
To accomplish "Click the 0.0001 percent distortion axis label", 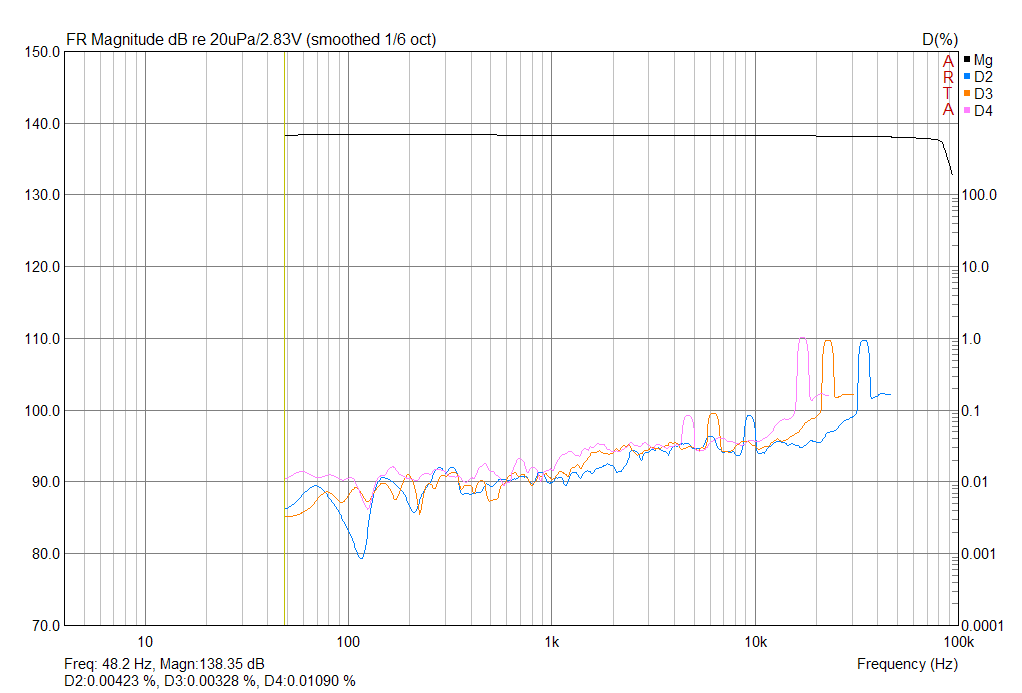I will point(984,626).
